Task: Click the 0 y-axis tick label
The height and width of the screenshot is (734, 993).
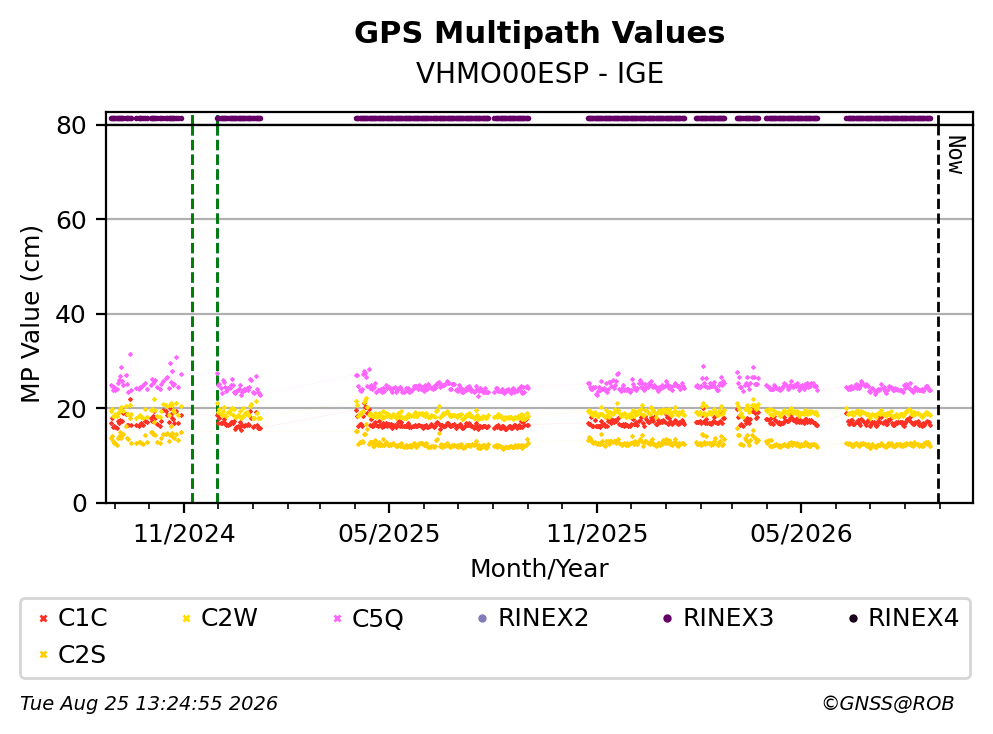Action: click(80, 503)
